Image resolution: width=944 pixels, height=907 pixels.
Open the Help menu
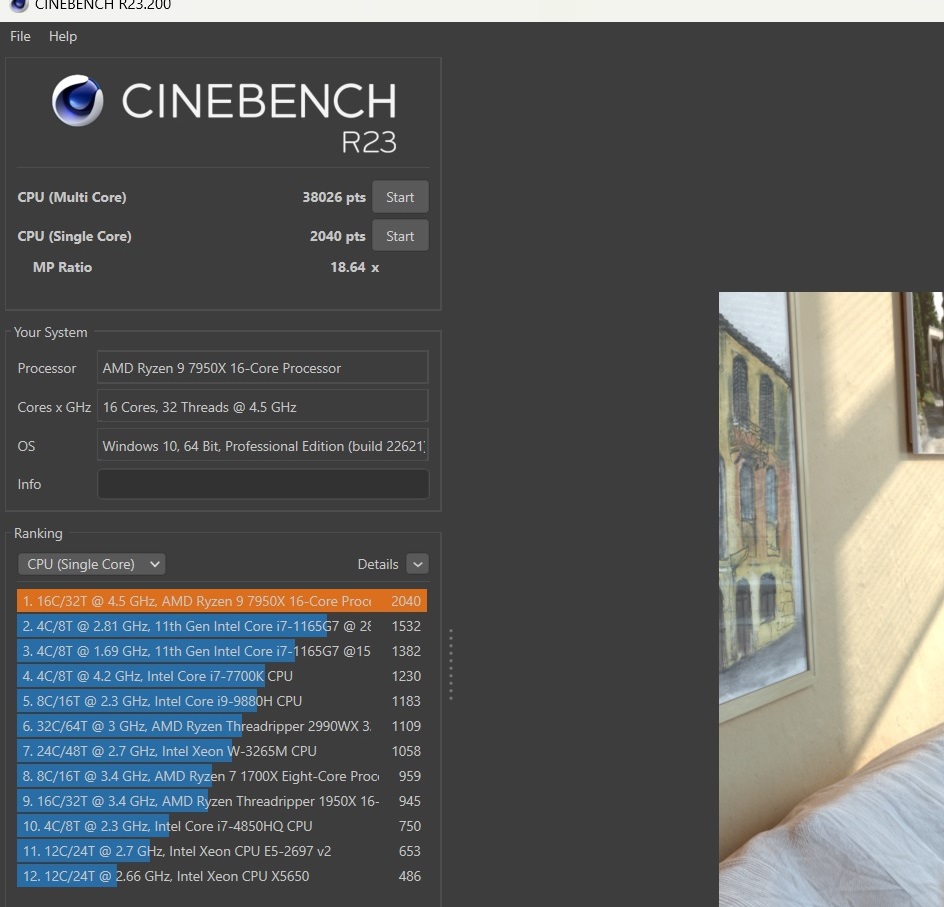(x=63, y=36)
